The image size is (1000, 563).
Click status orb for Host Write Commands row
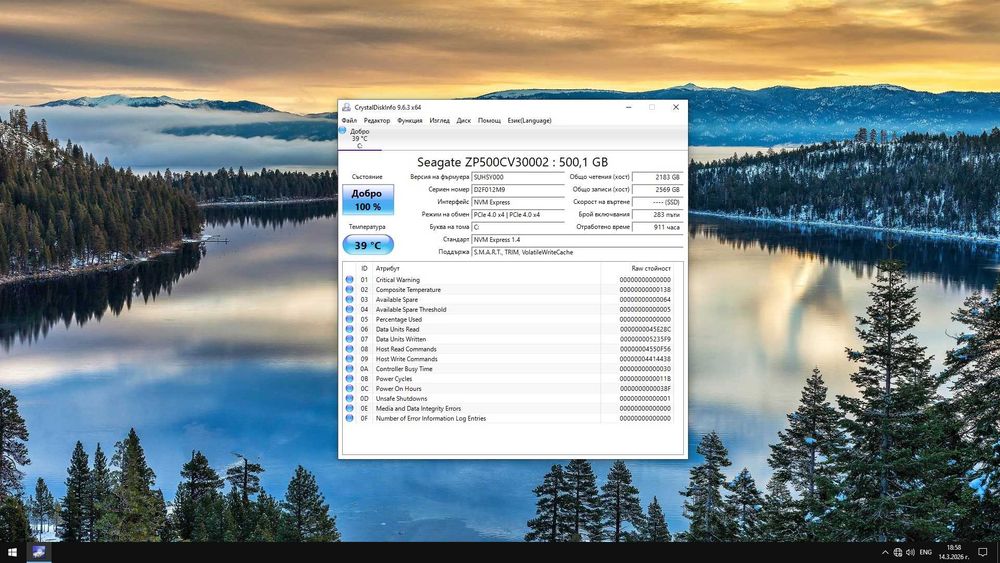tap(349, 358)
